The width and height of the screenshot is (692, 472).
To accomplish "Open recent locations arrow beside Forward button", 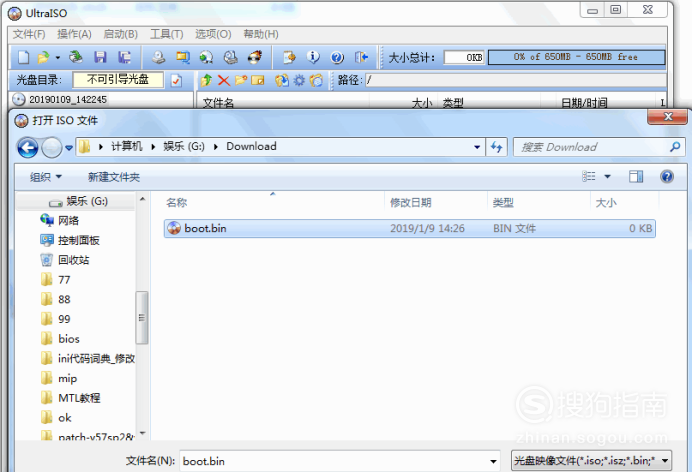I will pos(69,148).
